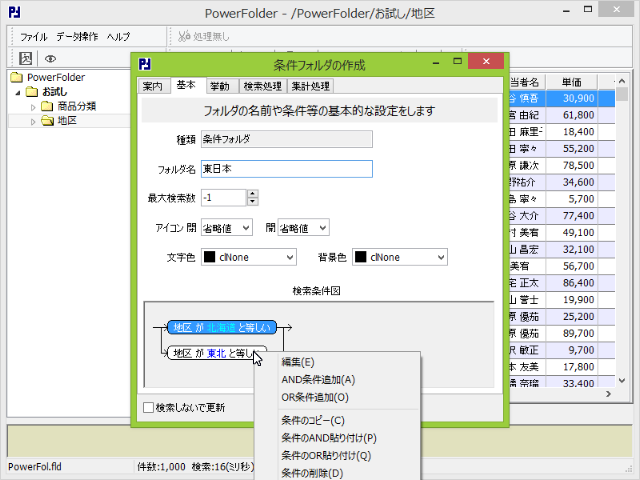The image size is (640, 480).
Task: Open the ファイル menu
Action: (x=34, y=37)
